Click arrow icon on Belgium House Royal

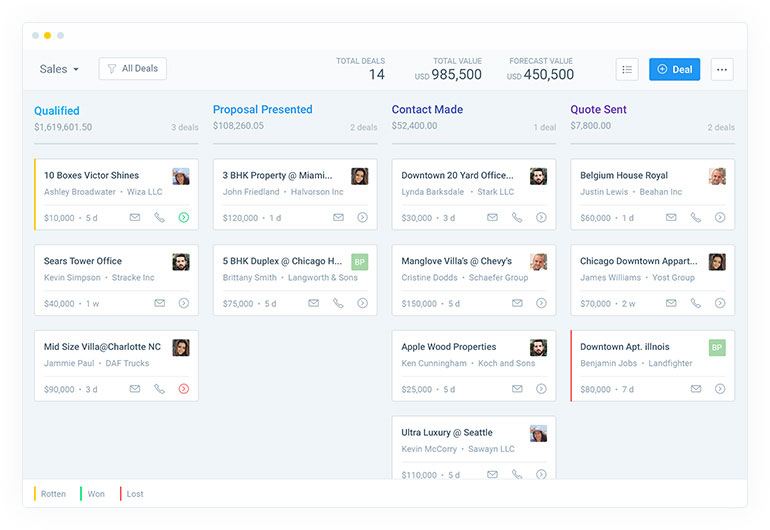720,217
